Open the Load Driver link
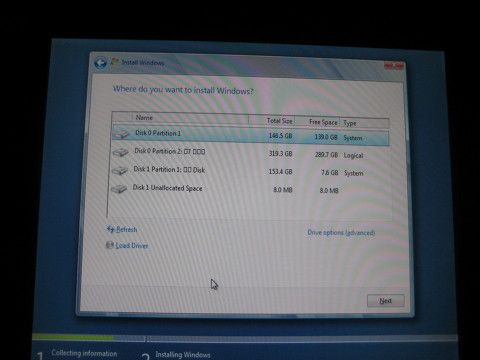The width and height of the screenshot is (480, 360). [132, 246]
